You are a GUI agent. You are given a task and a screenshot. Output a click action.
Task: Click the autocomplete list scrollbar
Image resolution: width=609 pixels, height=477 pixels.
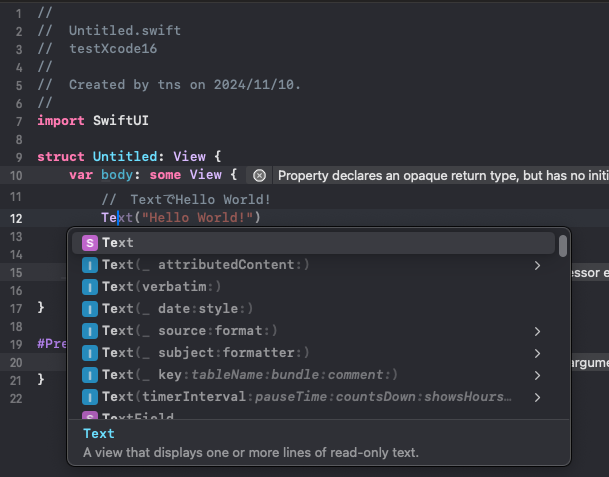click(563, 246)
